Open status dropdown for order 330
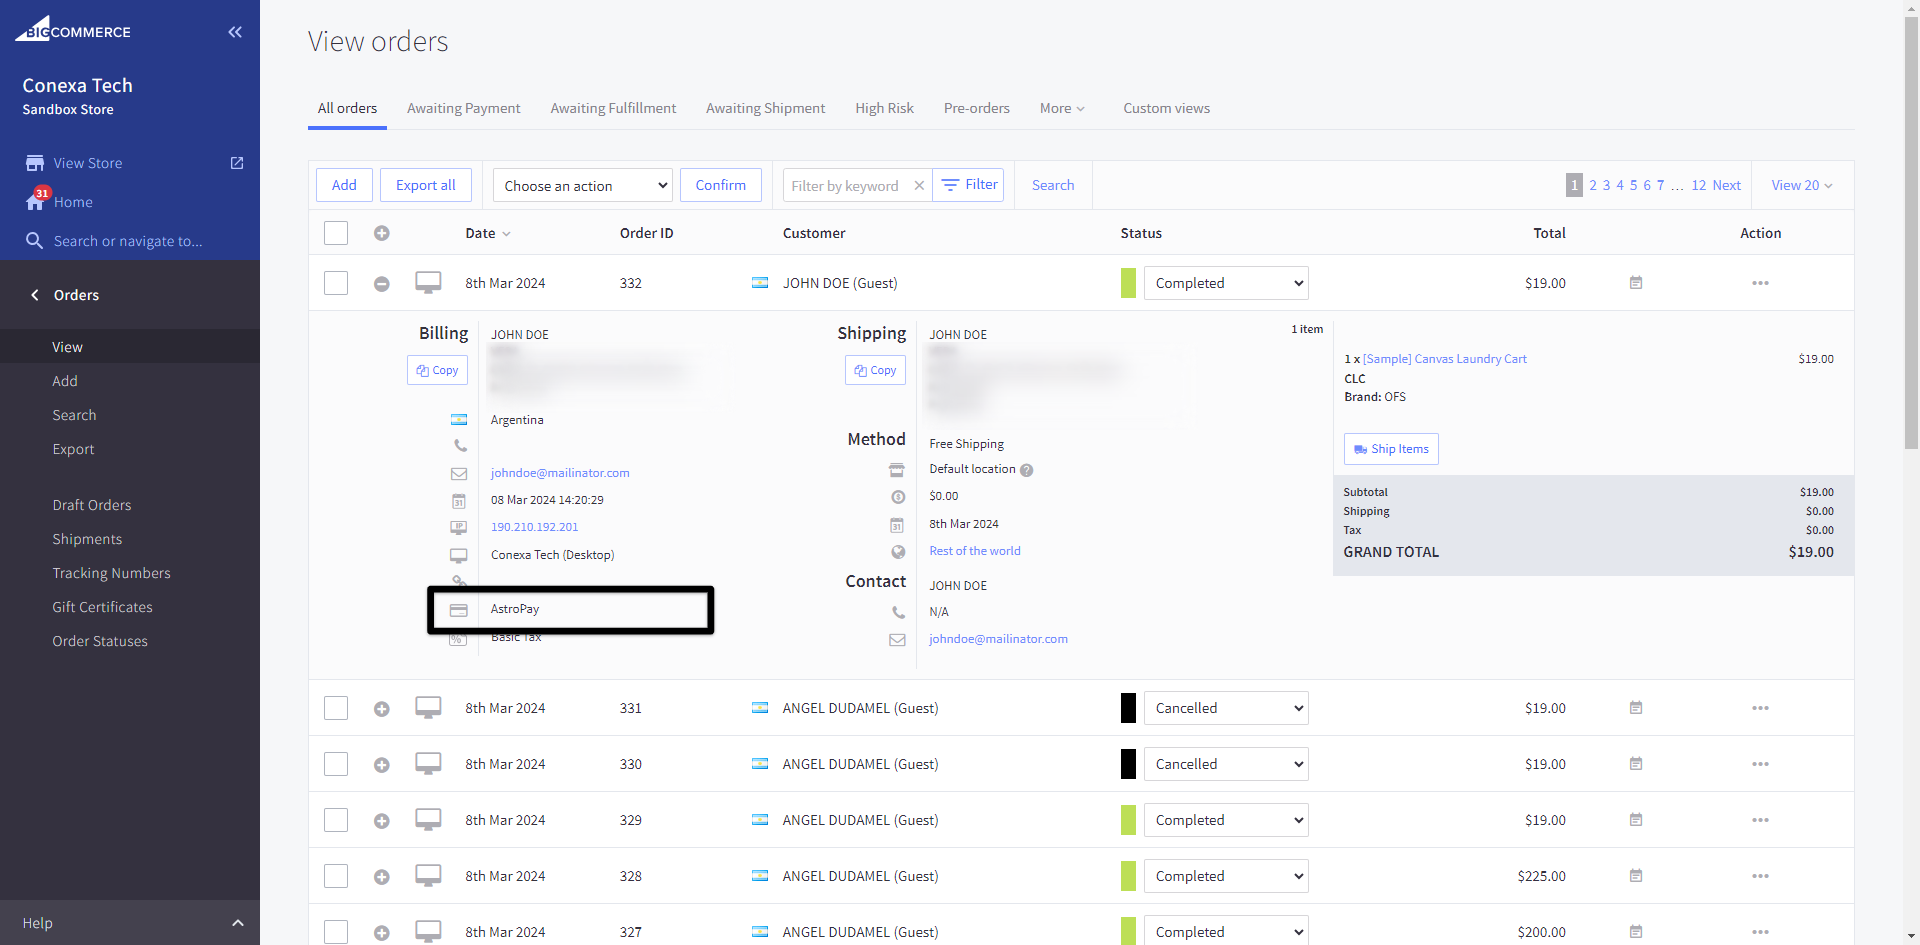The image size is (1920, 945). point(1226,764)
